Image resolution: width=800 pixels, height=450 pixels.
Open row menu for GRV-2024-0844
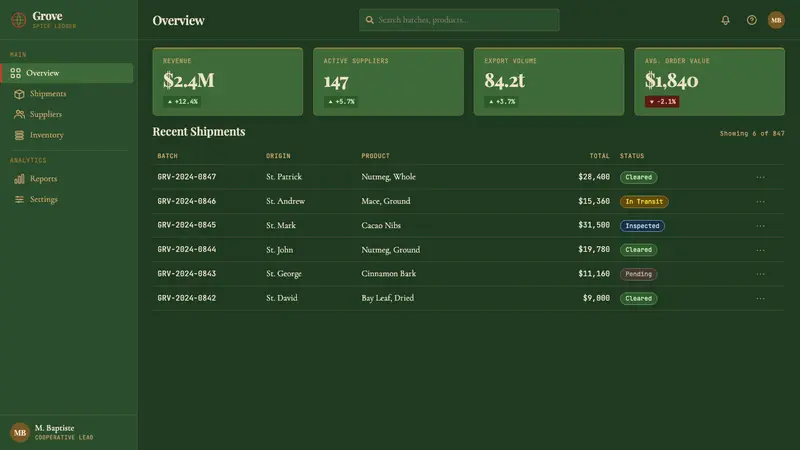tap(760, 250)
